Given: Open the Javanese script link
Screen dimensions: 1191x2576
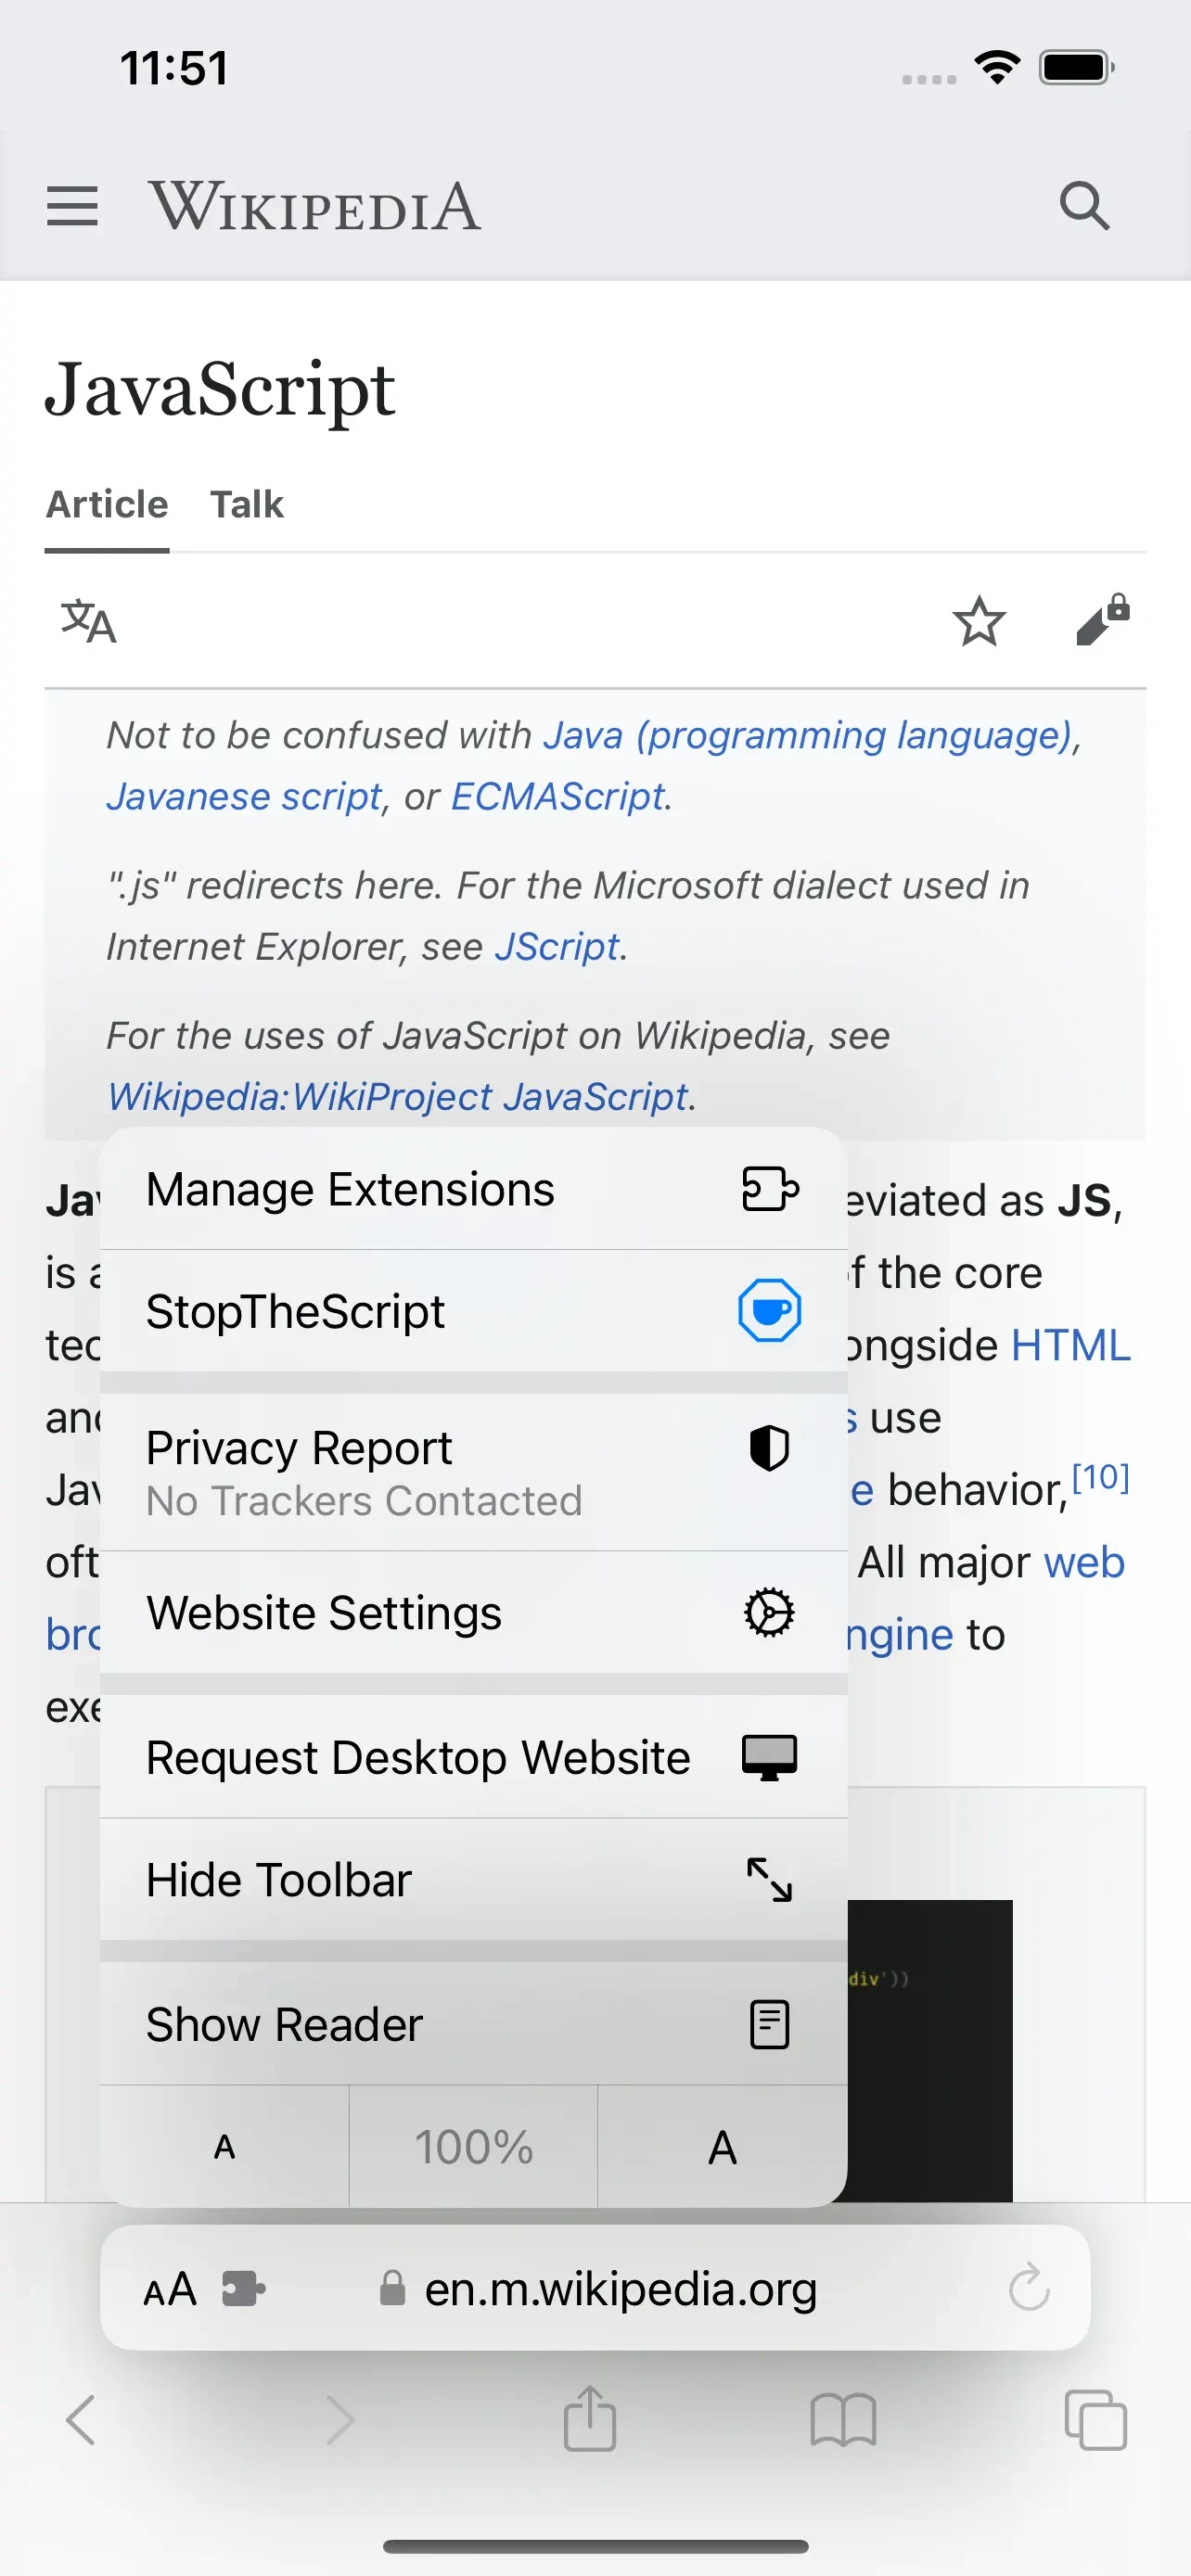Looking at the screenshot, I should pos(244,796).
